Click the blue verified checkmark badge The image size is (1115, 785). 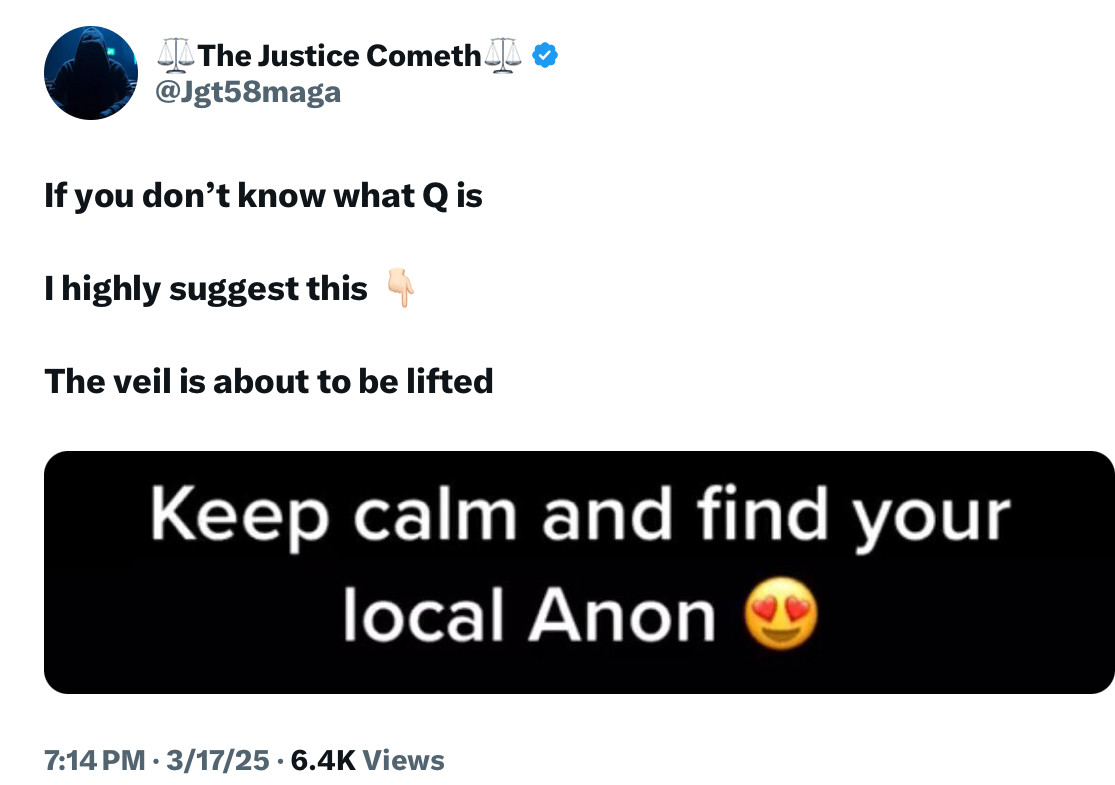click(x=544, y=56)
